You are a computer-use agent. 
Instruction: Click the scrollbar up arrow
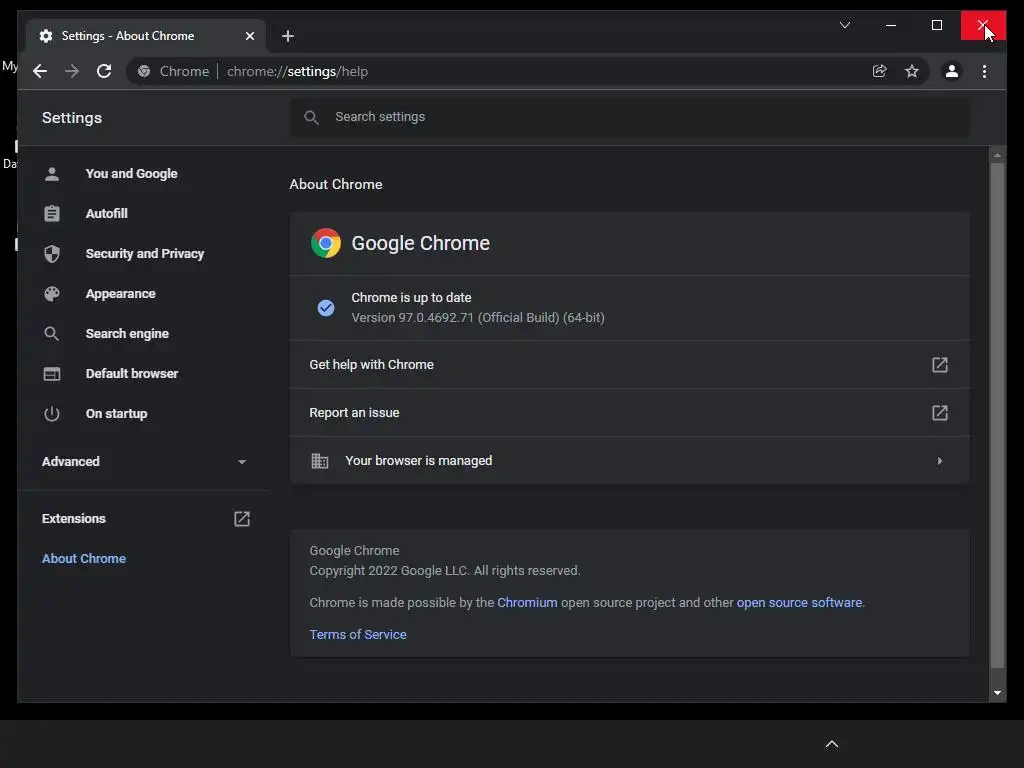[x=997, y=155]
